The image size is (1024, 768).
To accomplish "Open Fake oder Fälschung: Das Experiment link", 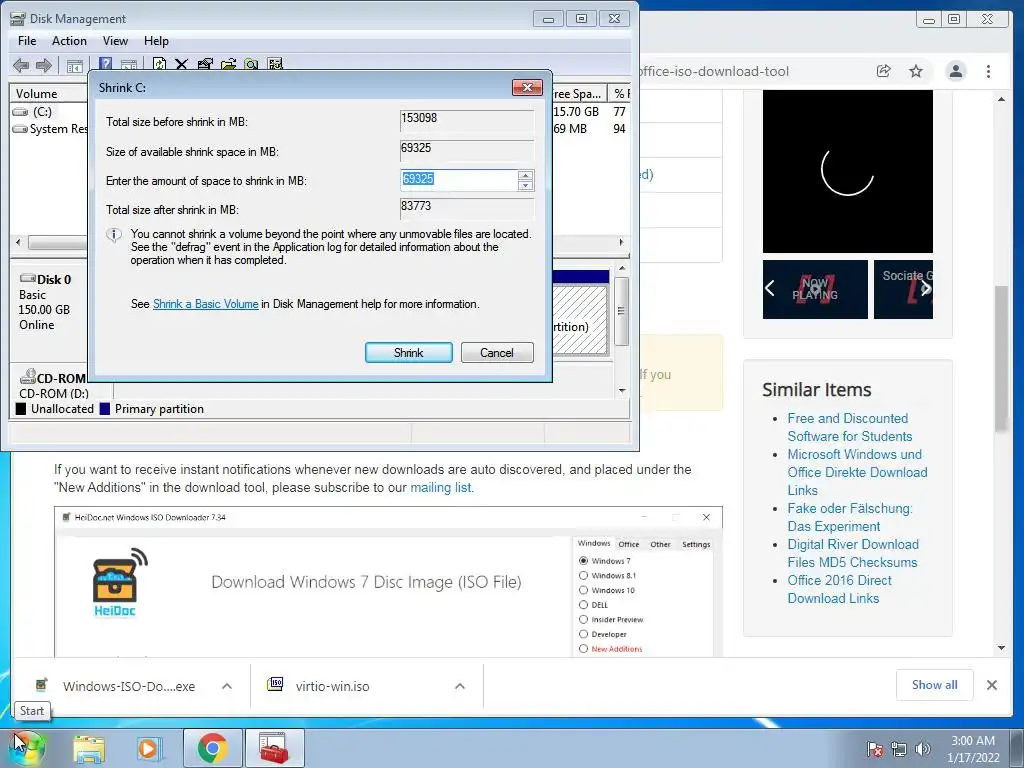I will coord(850,517).
